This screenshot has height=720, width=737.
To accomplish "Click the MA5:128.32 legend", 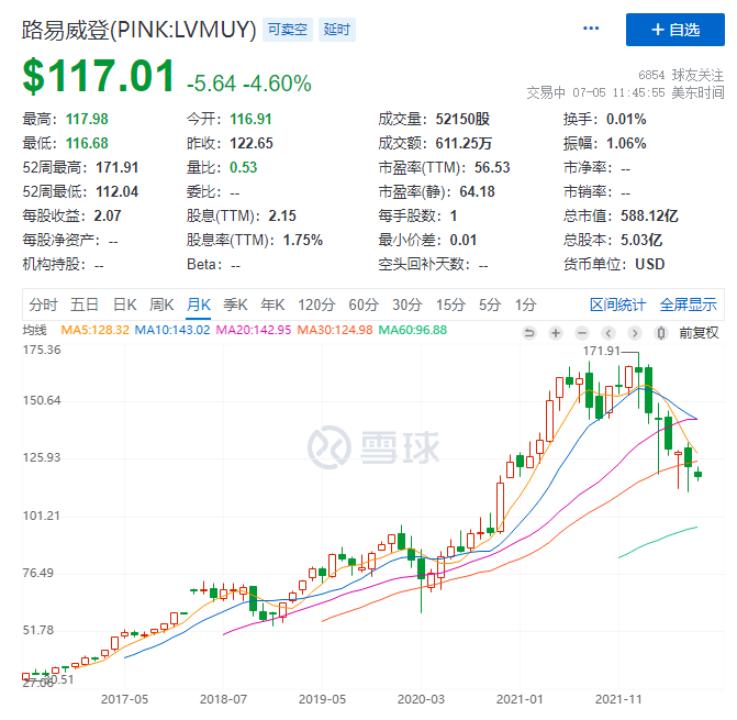I will pos(95,330).
